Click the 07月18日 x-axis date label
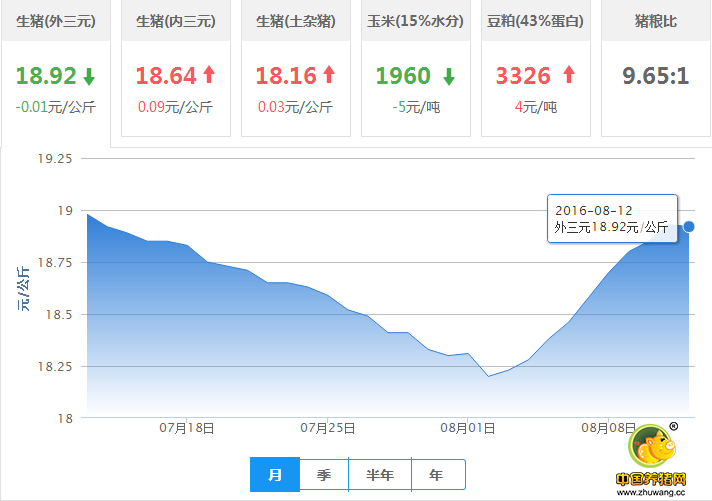This screenshot has width=712, height=501. (187, 428)
